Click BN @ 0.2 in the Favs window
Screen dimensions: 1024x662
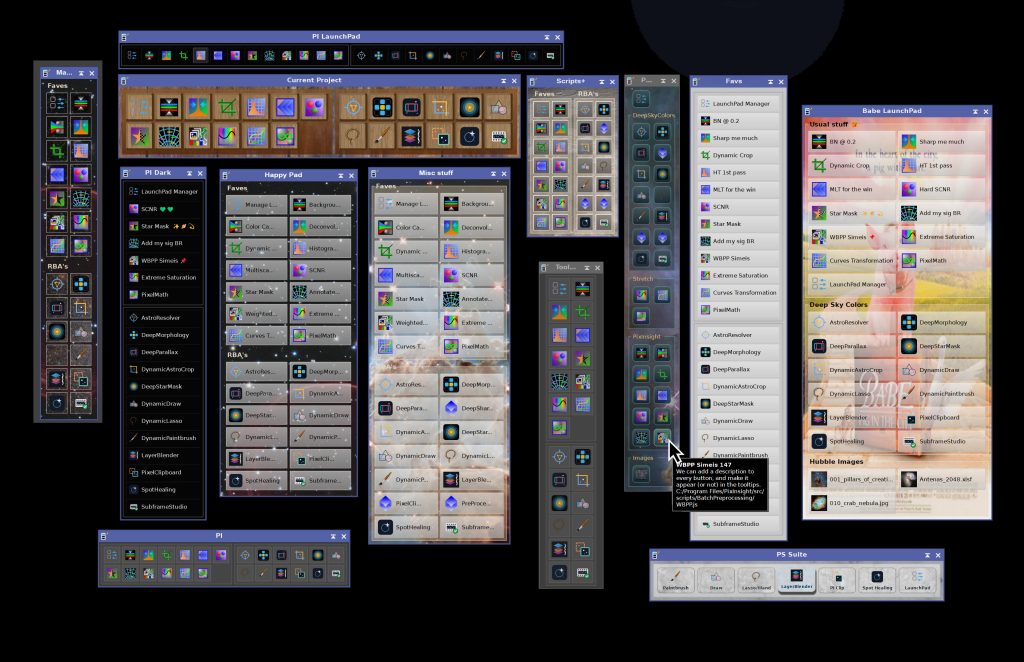tap(738, 121)
